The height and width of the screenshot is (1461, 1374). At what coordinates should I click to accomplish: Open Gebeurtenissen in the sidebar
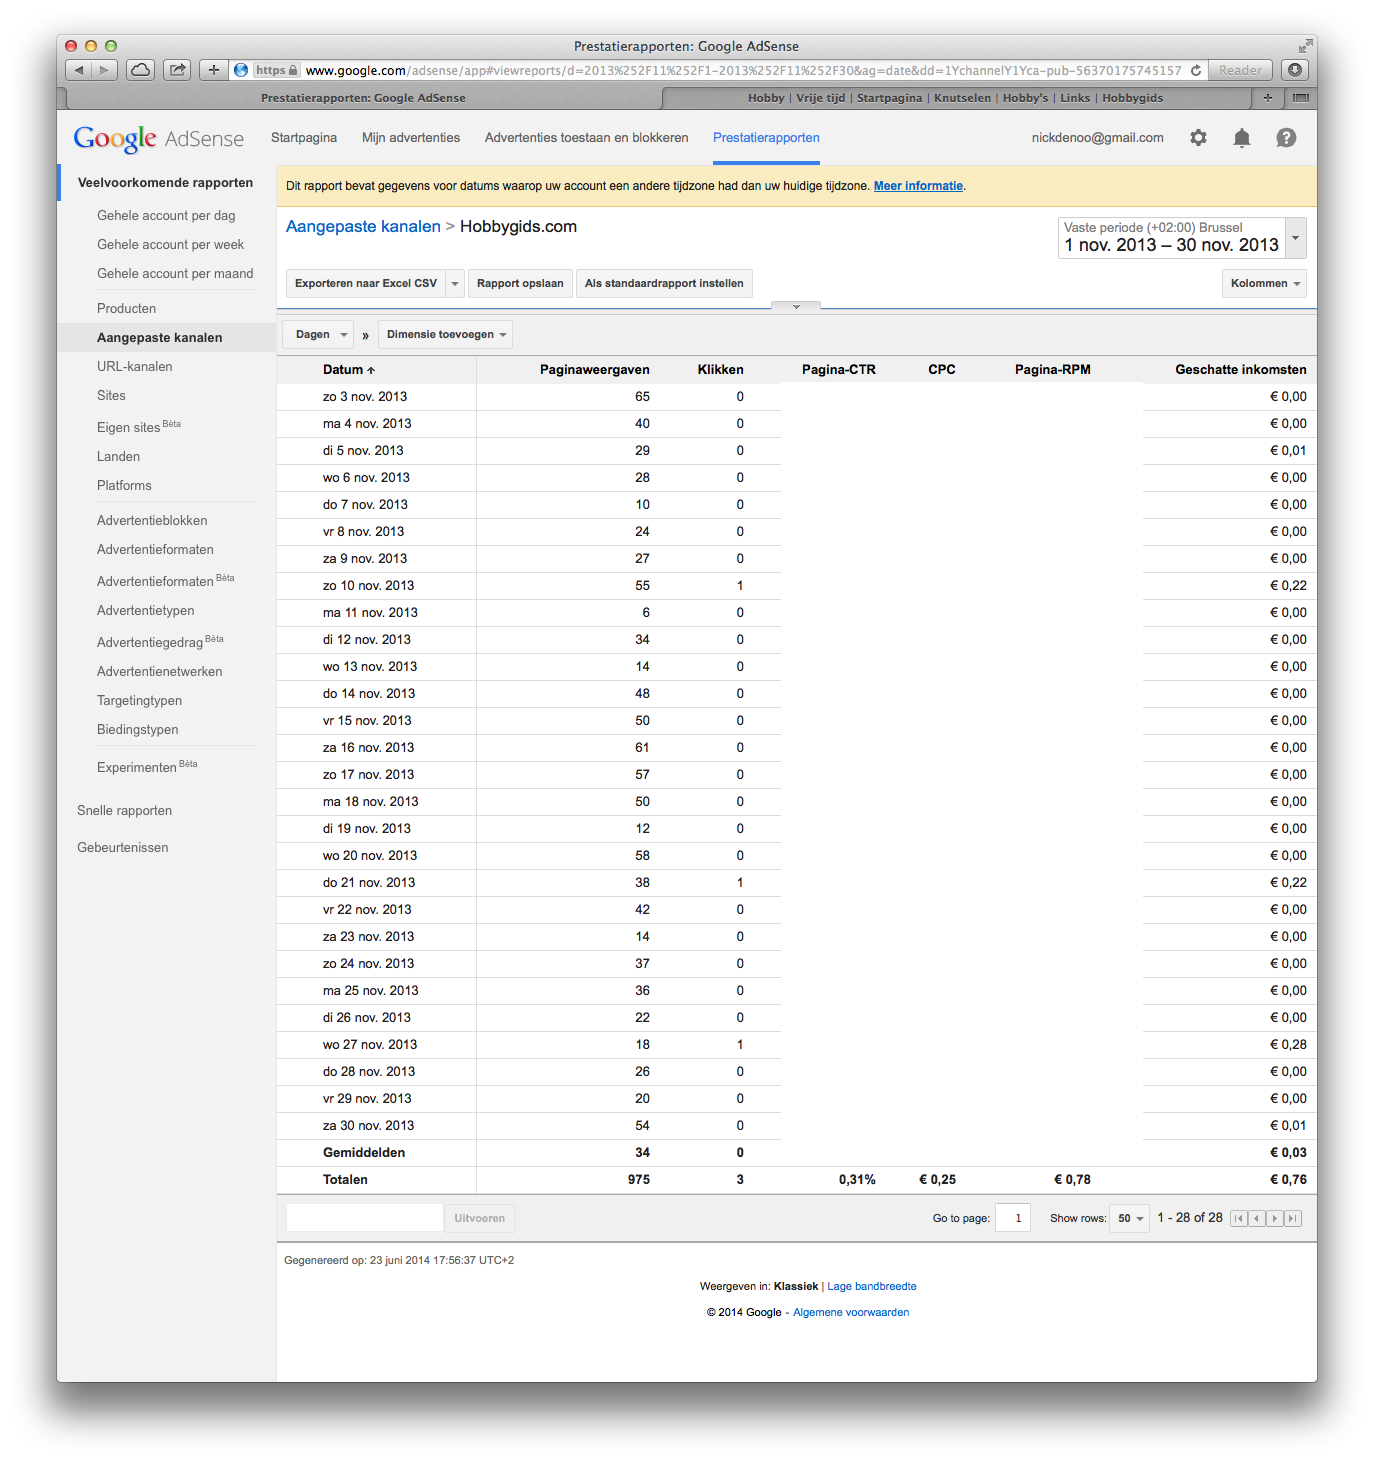[x=122, y=847]
